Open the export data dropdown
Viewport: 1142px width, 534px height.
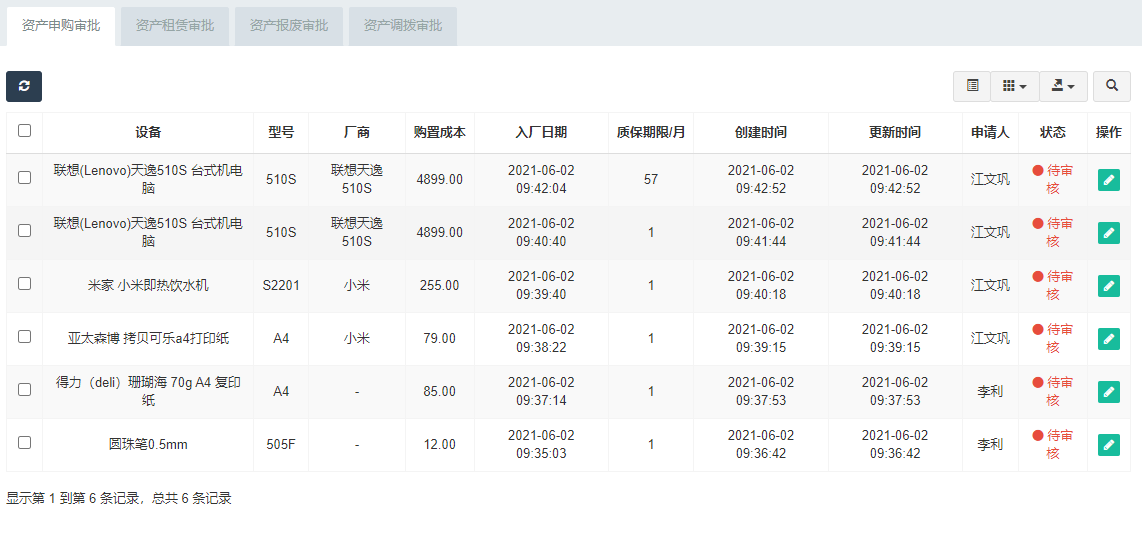(x=1063, y=86)
